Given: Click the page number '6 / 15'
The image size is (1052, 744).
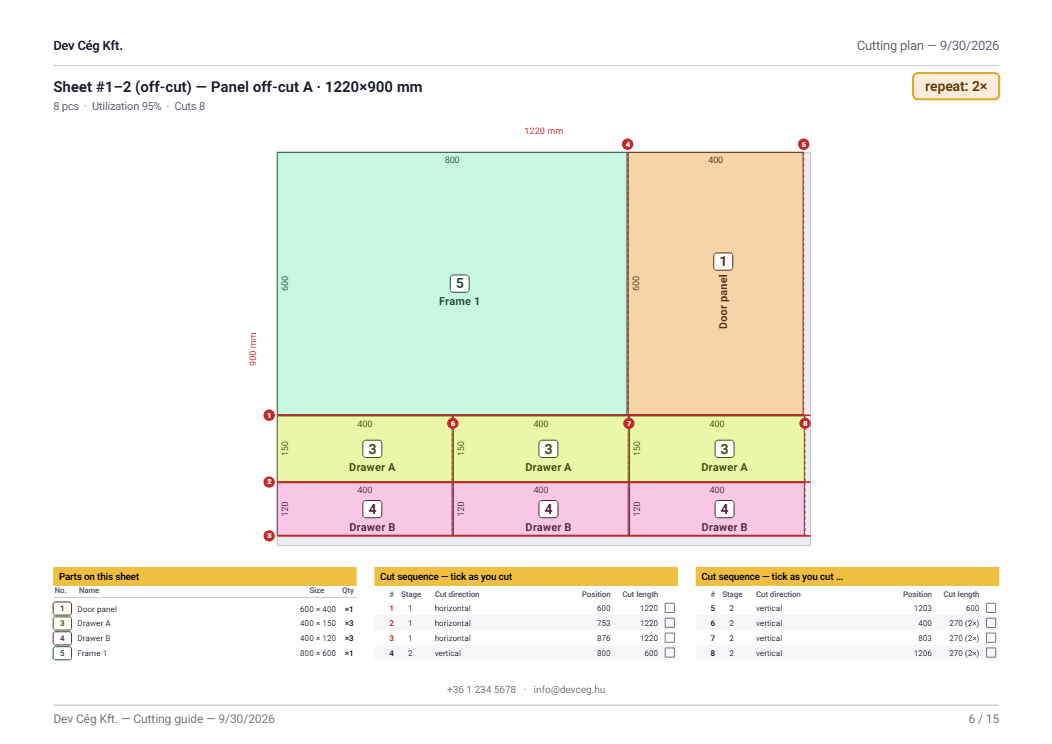Looking at the screenshot, I should click(983, 719).
